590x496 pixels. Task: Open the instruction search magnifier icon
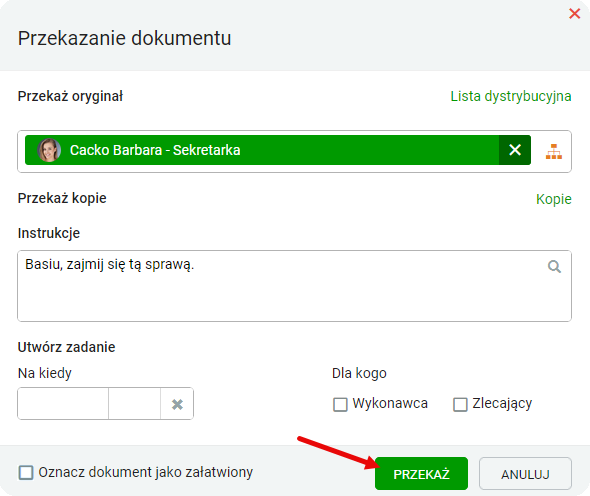(554, 266)
